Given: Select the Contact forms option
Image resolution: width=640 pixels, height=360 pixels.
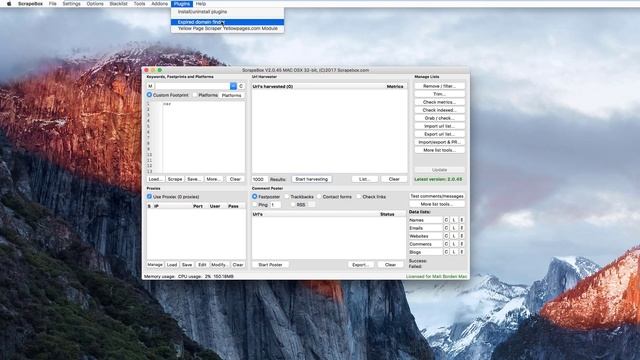Looking at the screenshot, I should tap(319, 196).
